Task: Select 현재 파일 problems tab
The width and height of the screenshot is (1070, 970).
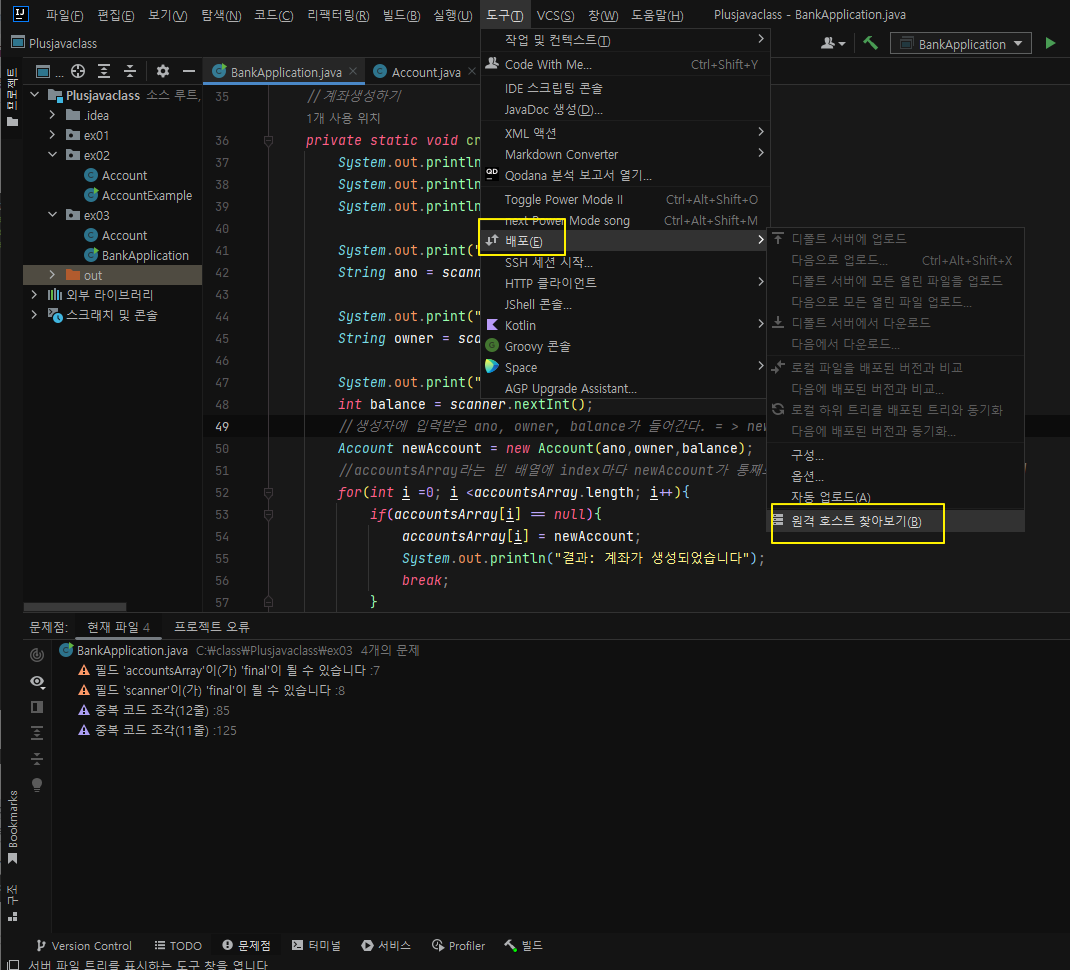Action: click(118, 627)
